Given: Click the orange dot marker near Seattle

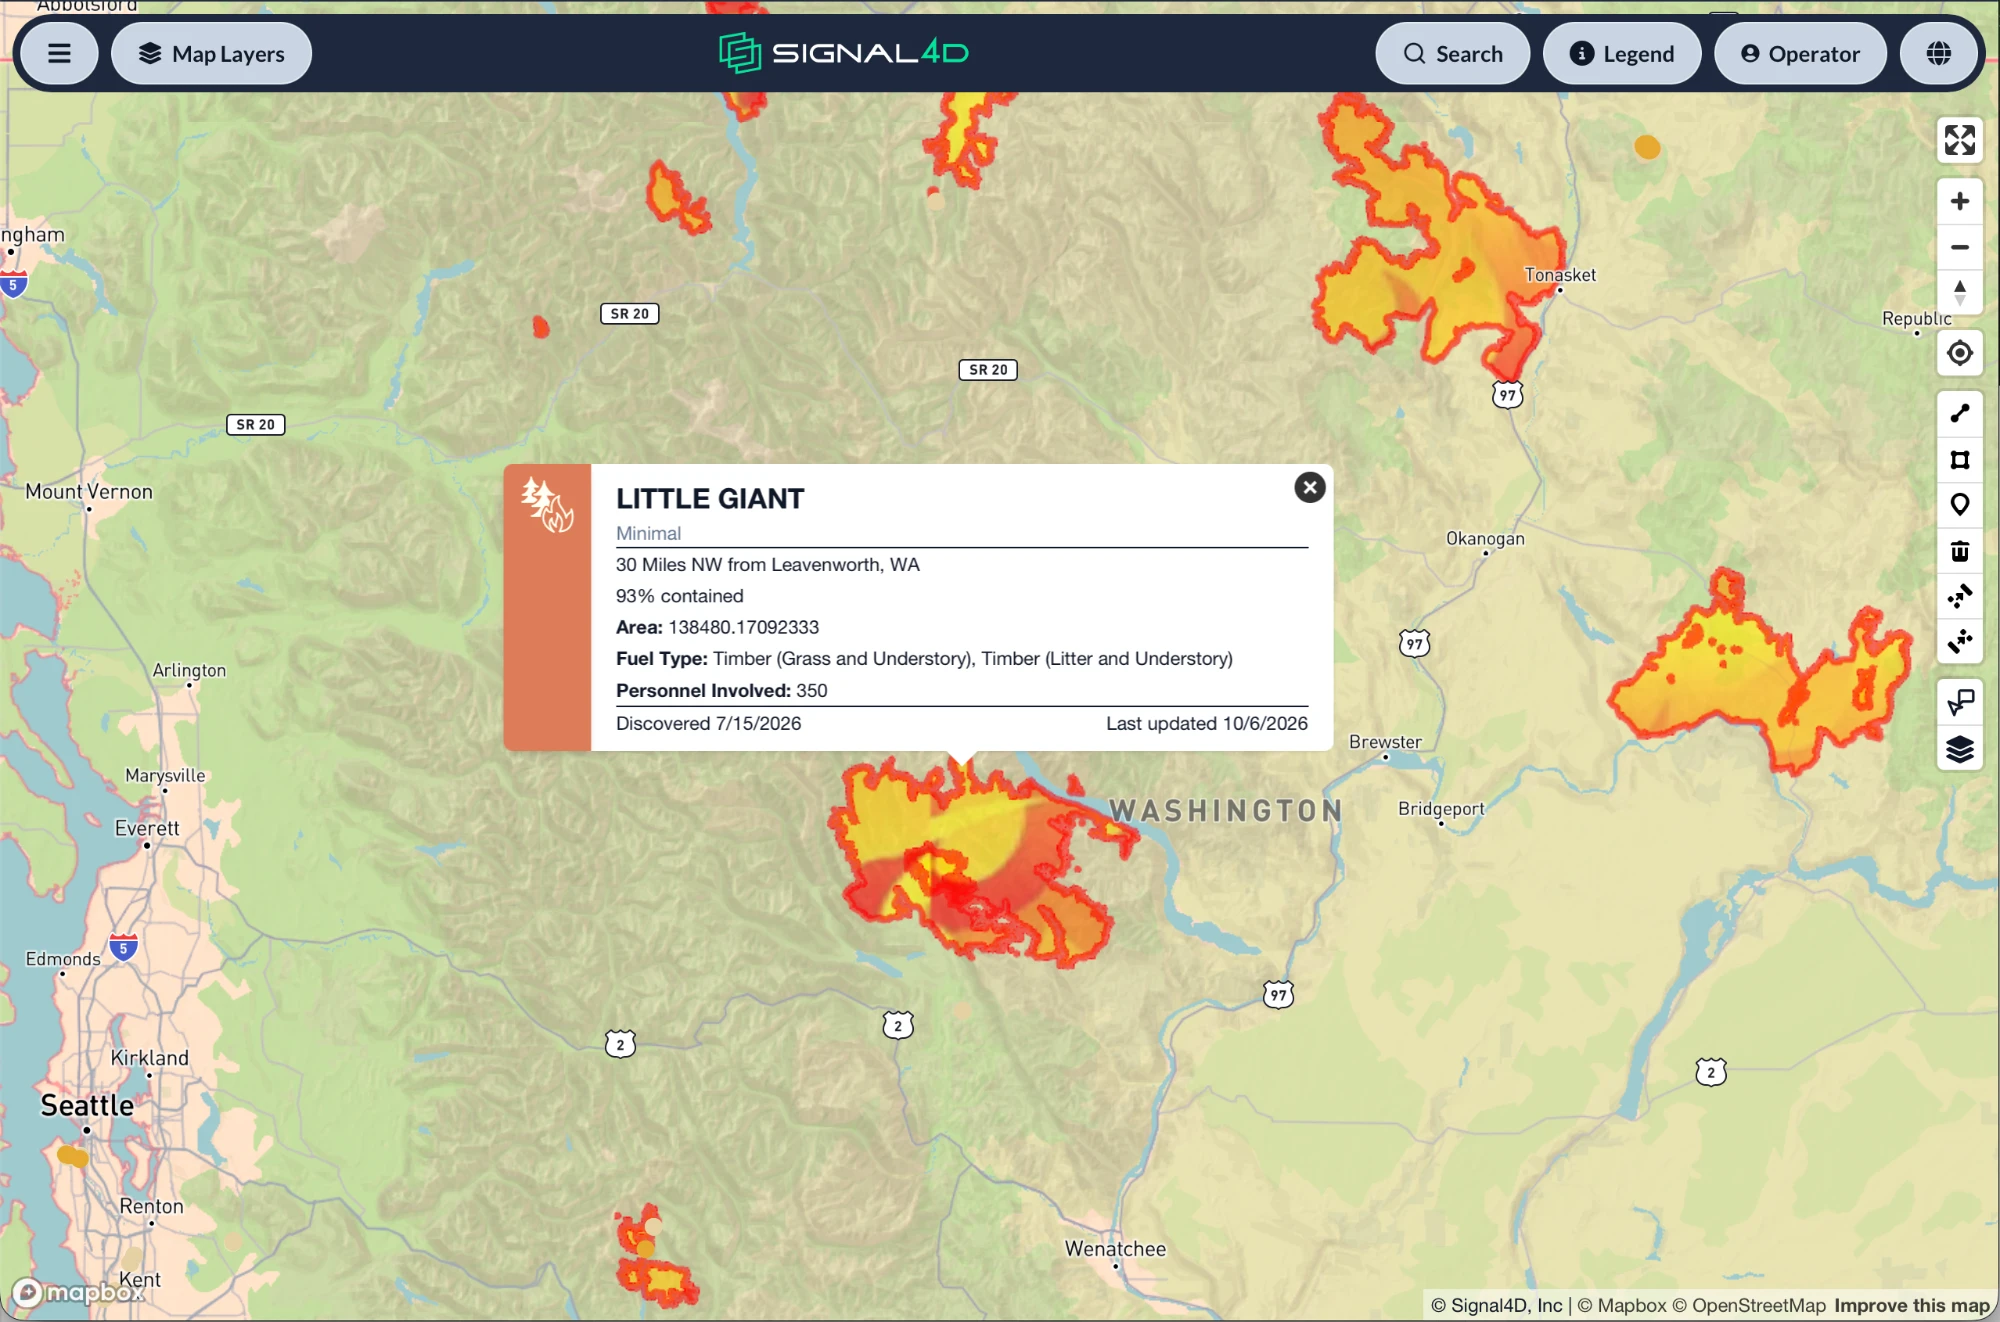Looking at the screenshot, I should coord(73,1157).
